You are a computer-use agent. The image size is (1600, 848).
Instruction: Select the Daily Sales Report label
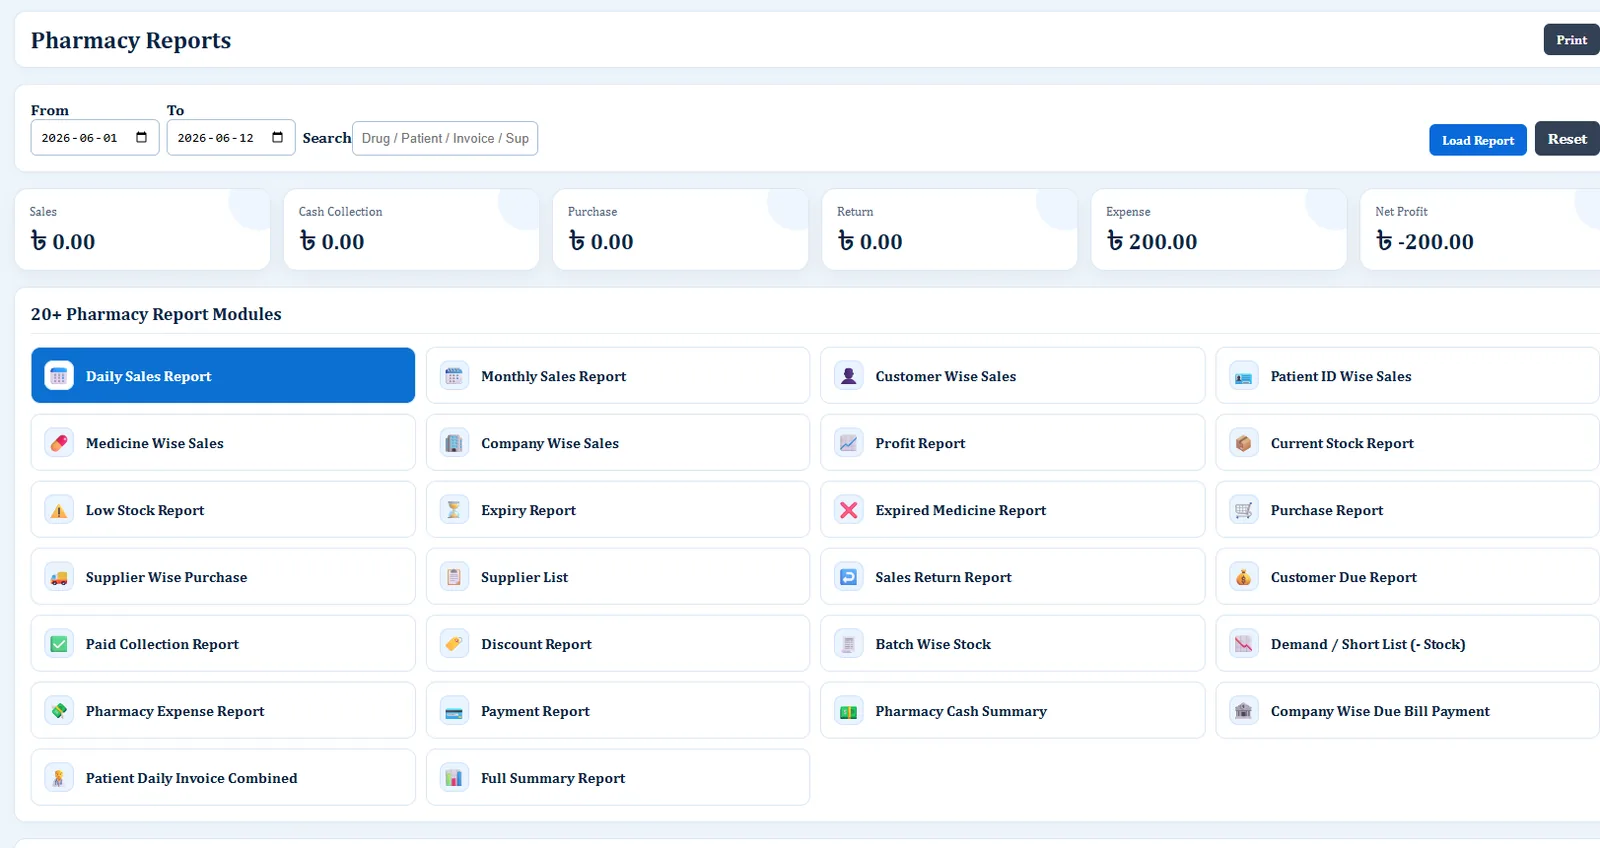click(148, 376)
